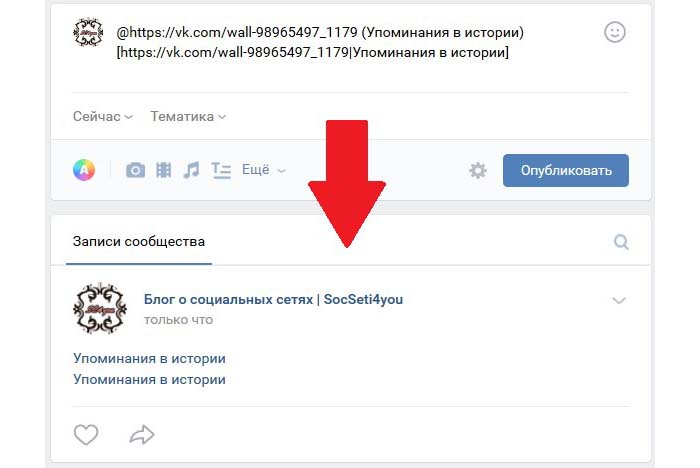The width and height of the screenshot is (700, 468).
Task: Attach music with the note icon
Action: [x=192, y=170]
